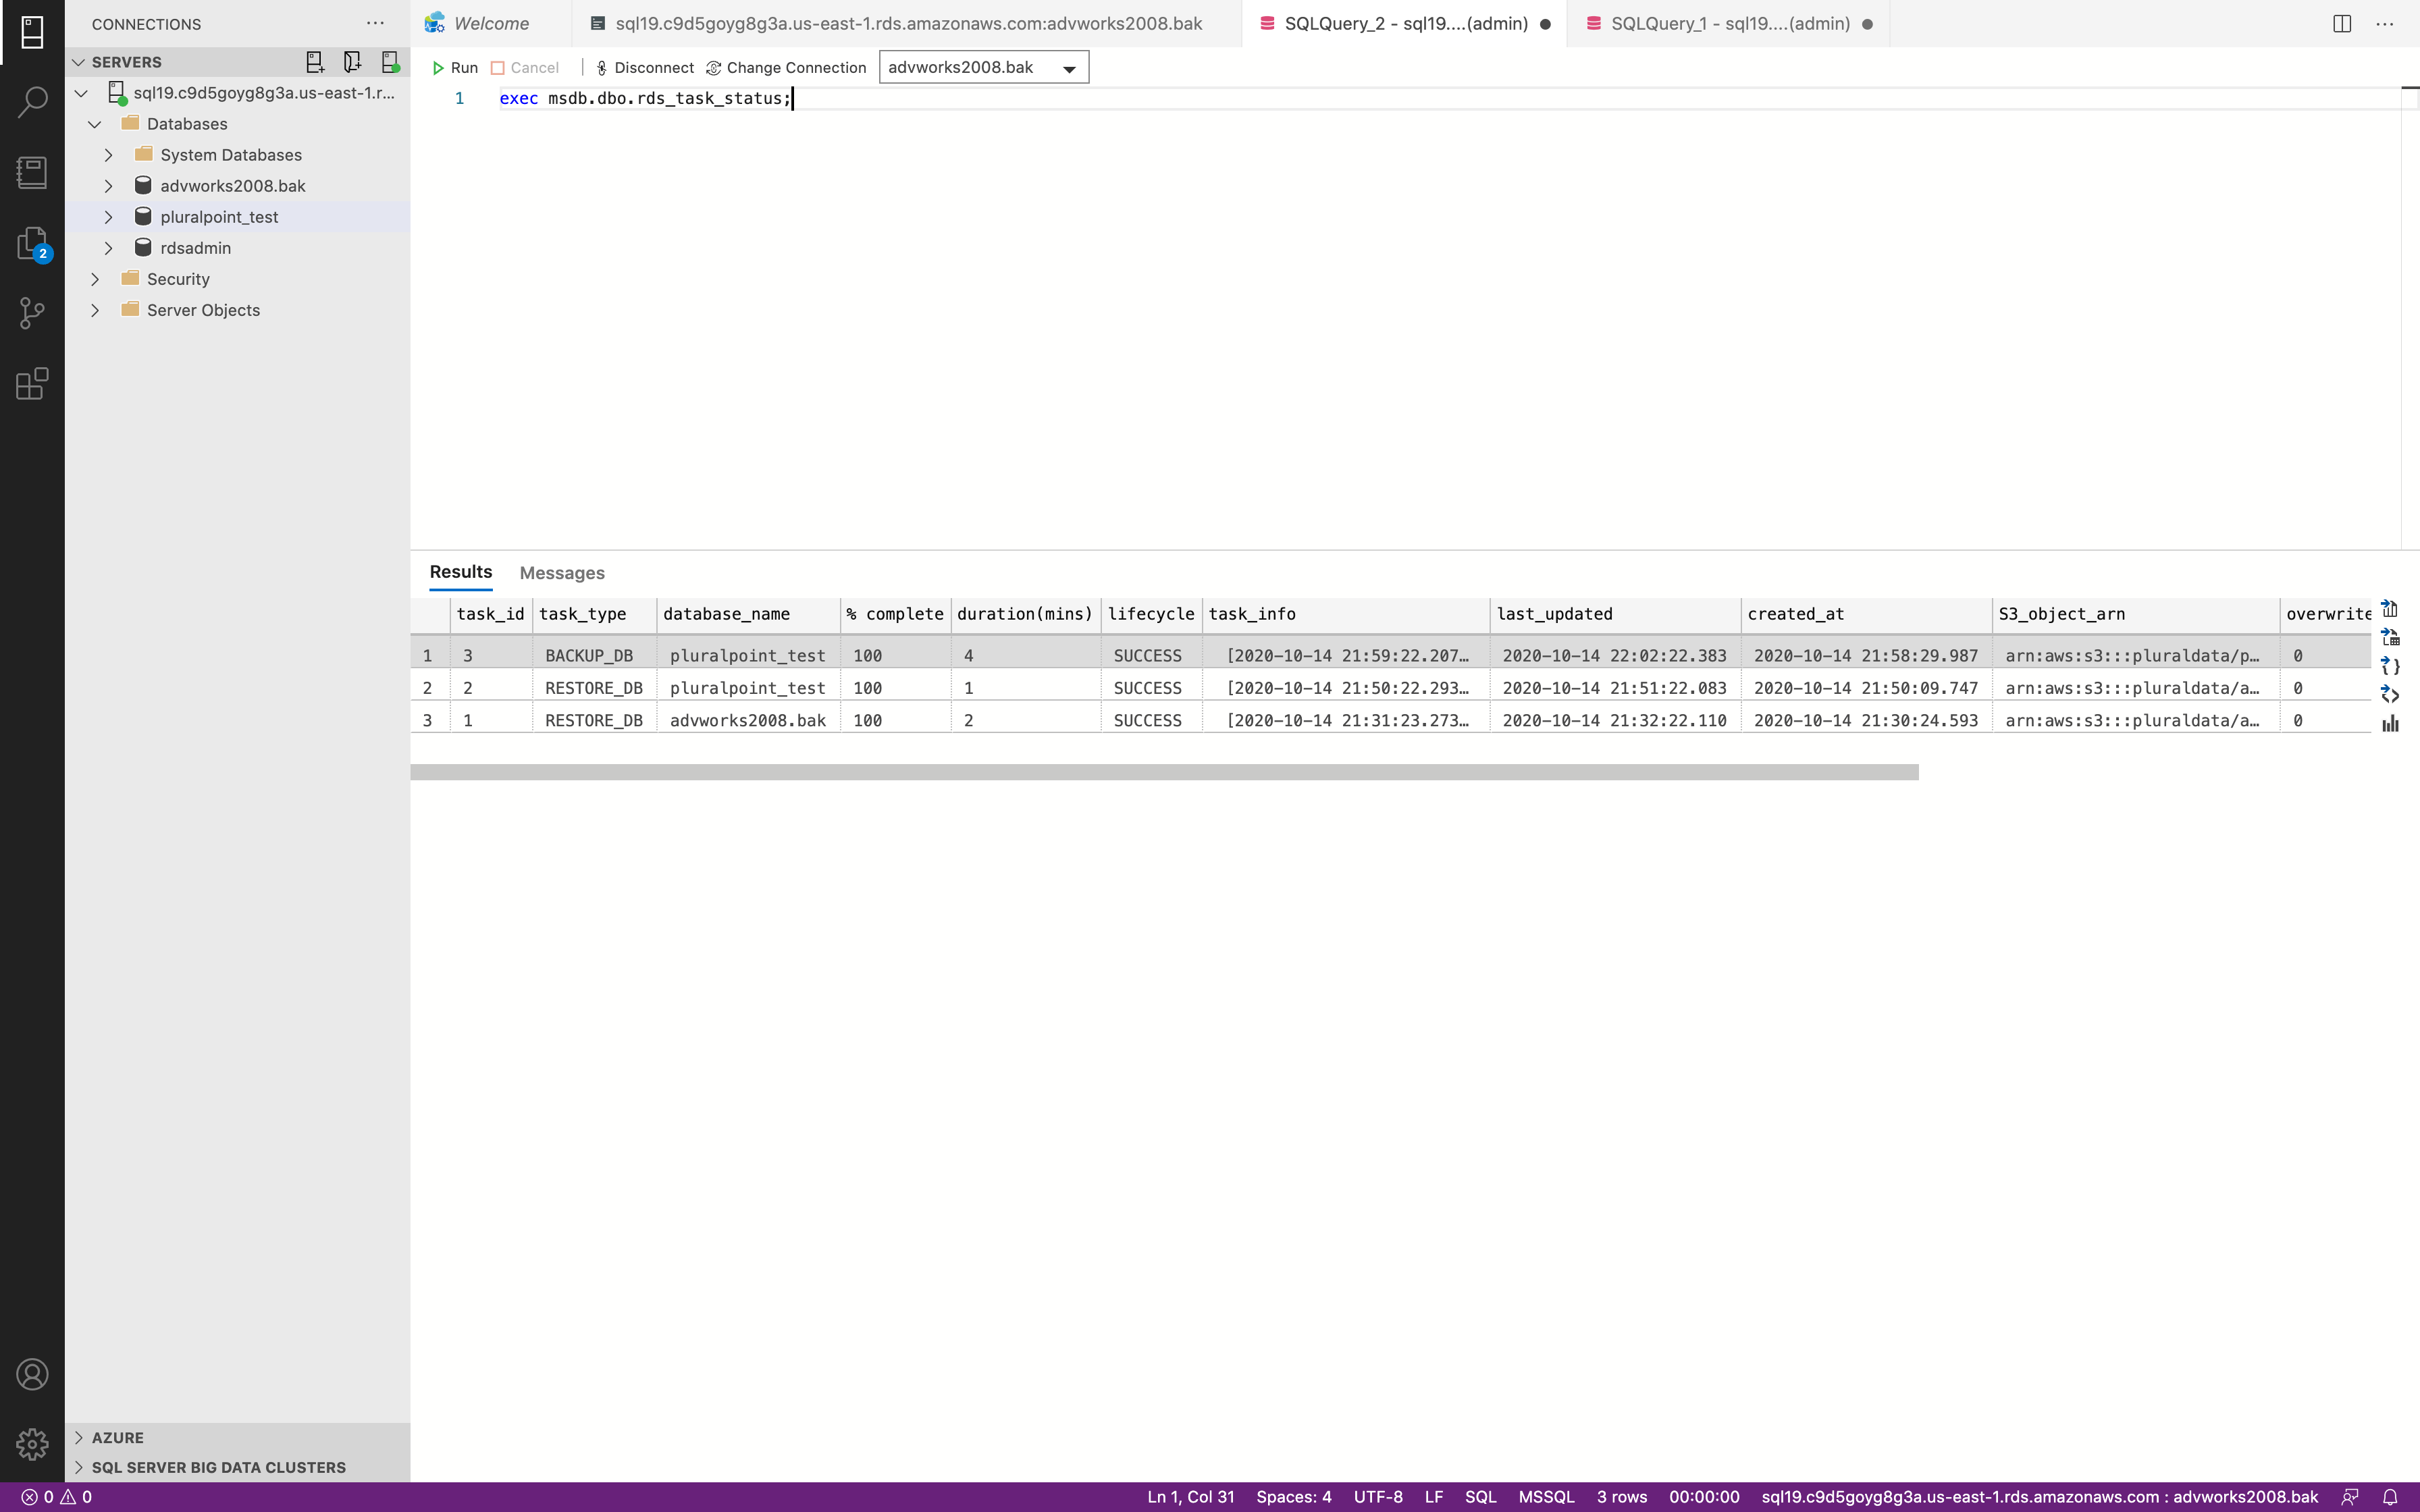Open the notifications bell in status bar

click(x=2390, y=1497)
